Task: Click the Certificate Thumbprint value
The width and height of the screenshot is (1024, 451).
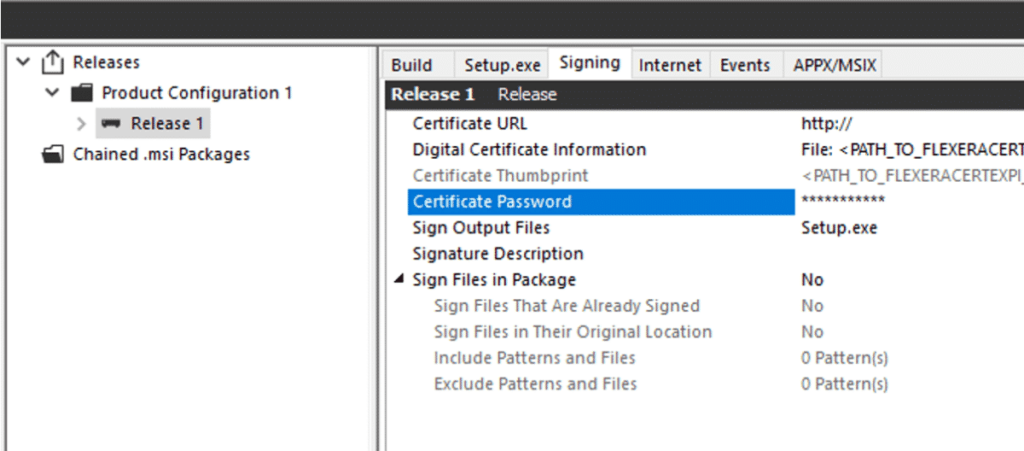Action: [x=912, y=176]
